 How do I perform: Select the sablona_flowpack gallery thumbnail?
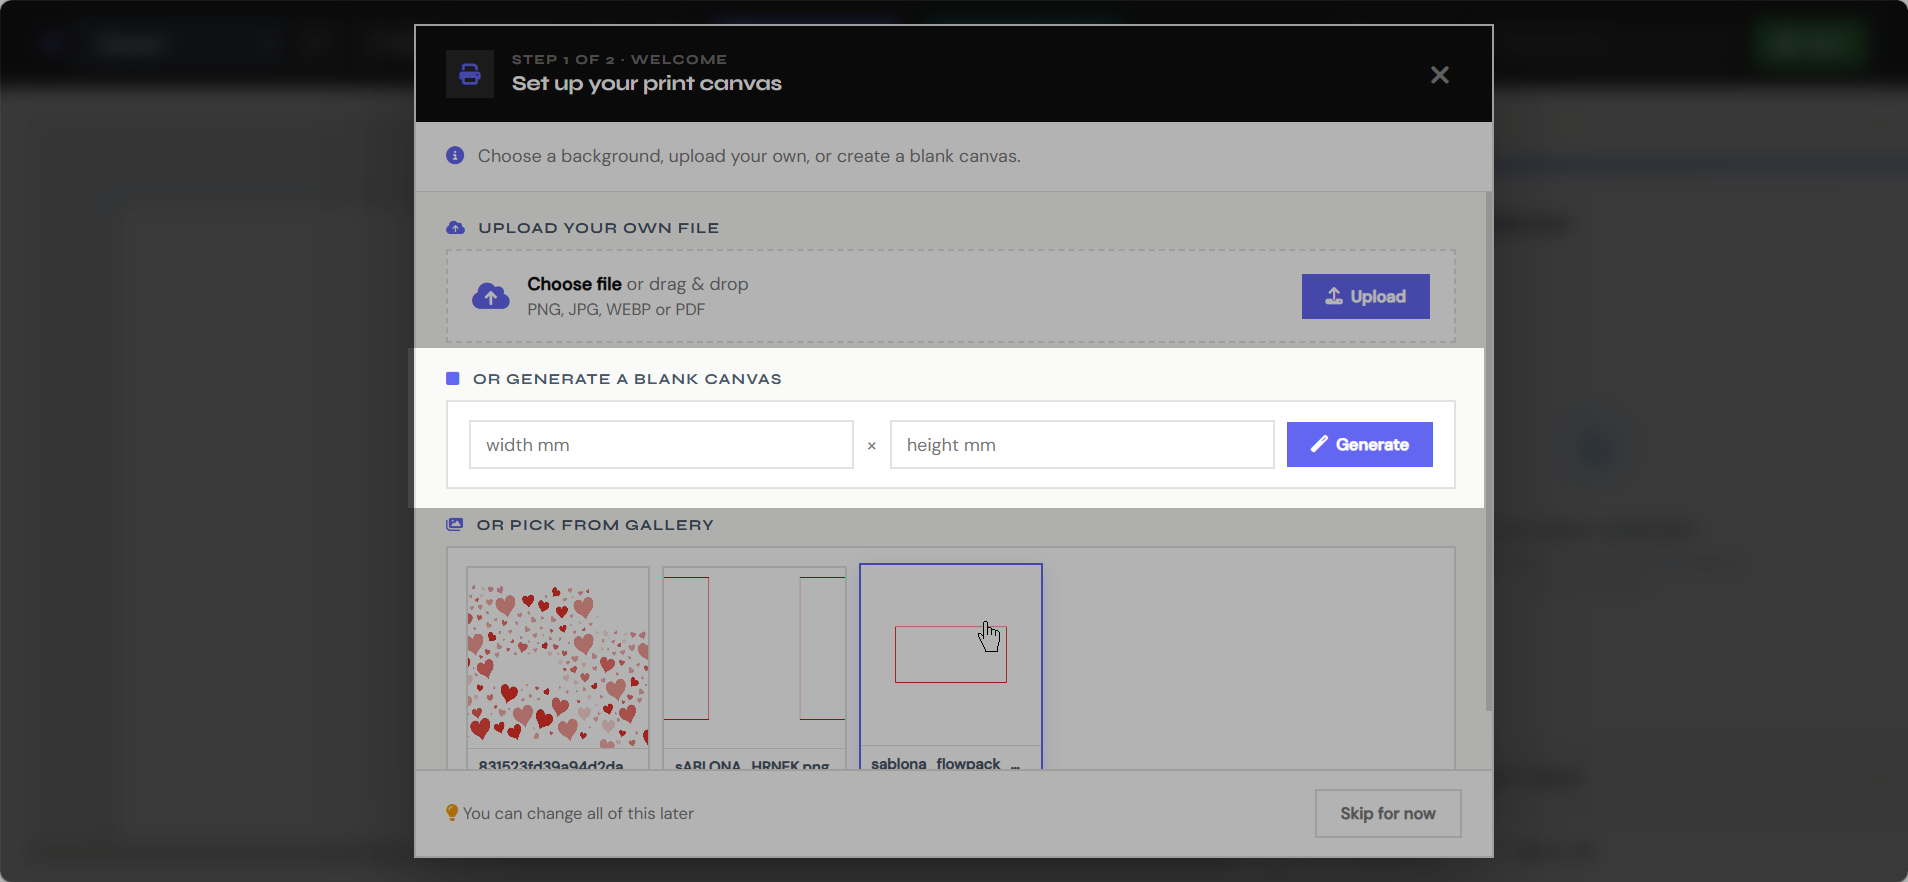tap(950, 667)
